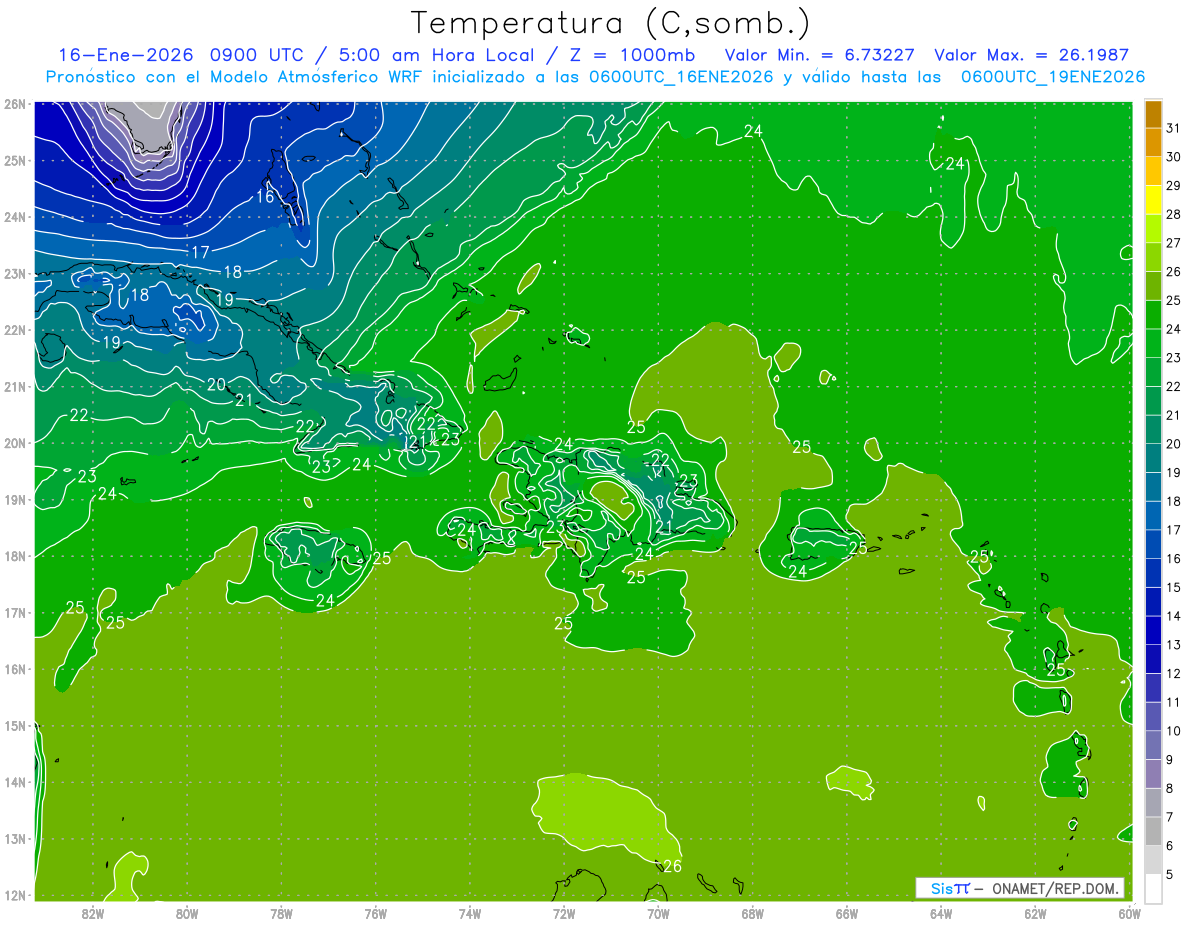The width and height of the screenshot is (1200, 927).
Task: Click the legend value 12
Action: click(x=1174, y=674)
